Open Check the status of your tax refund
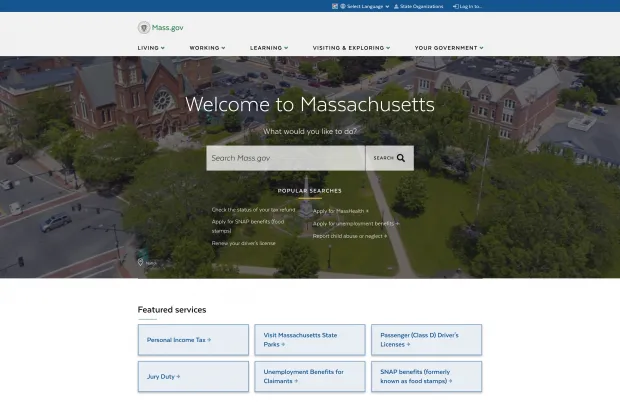Screen dimensions: 620x402 253,210
